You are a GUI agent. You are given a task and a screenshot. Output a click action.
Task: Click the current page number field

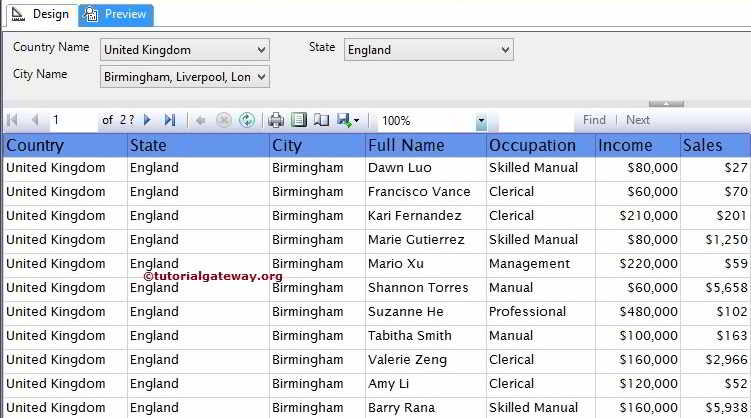73,120
